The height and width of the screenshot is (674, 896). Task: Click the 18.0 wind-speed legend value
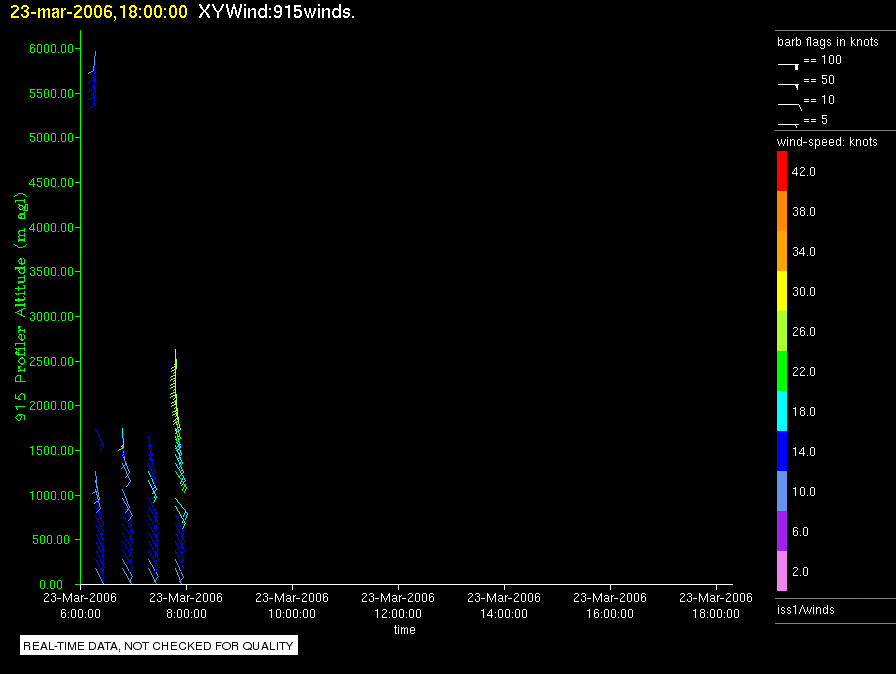(x=803, y=412)
